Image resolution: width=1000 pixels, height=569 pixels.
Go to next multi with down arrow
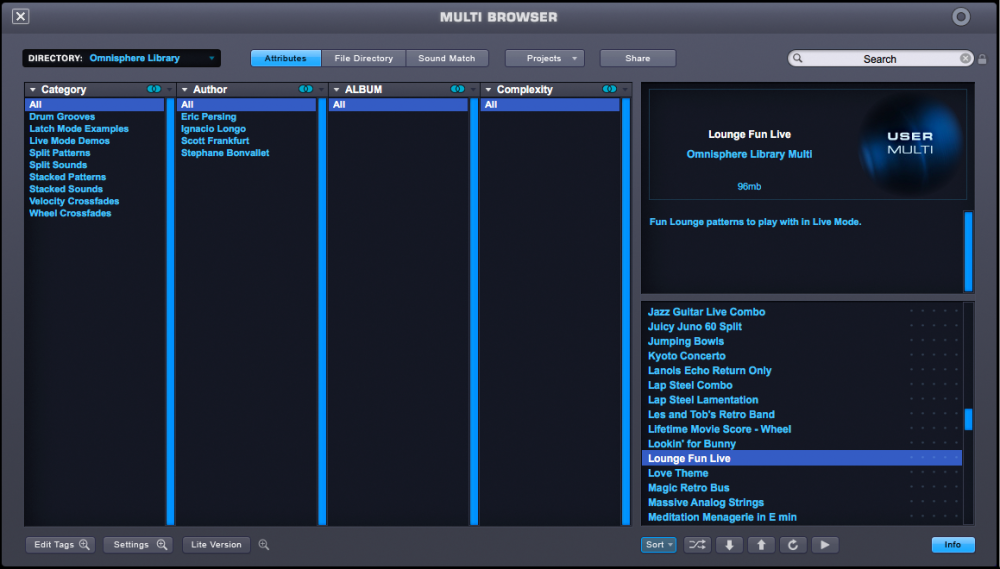729,545
